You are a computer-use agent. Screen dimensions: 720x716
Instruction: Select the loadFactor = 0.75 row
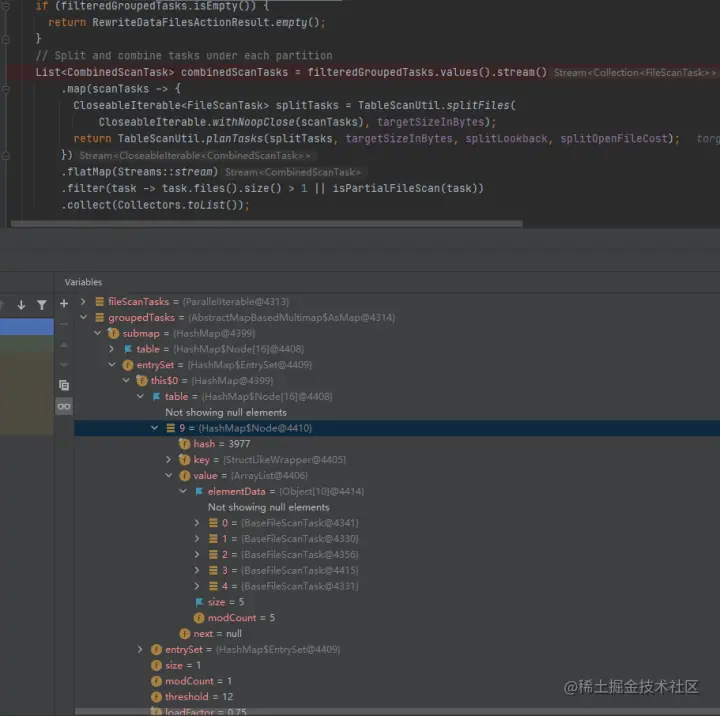coord(397,711)
